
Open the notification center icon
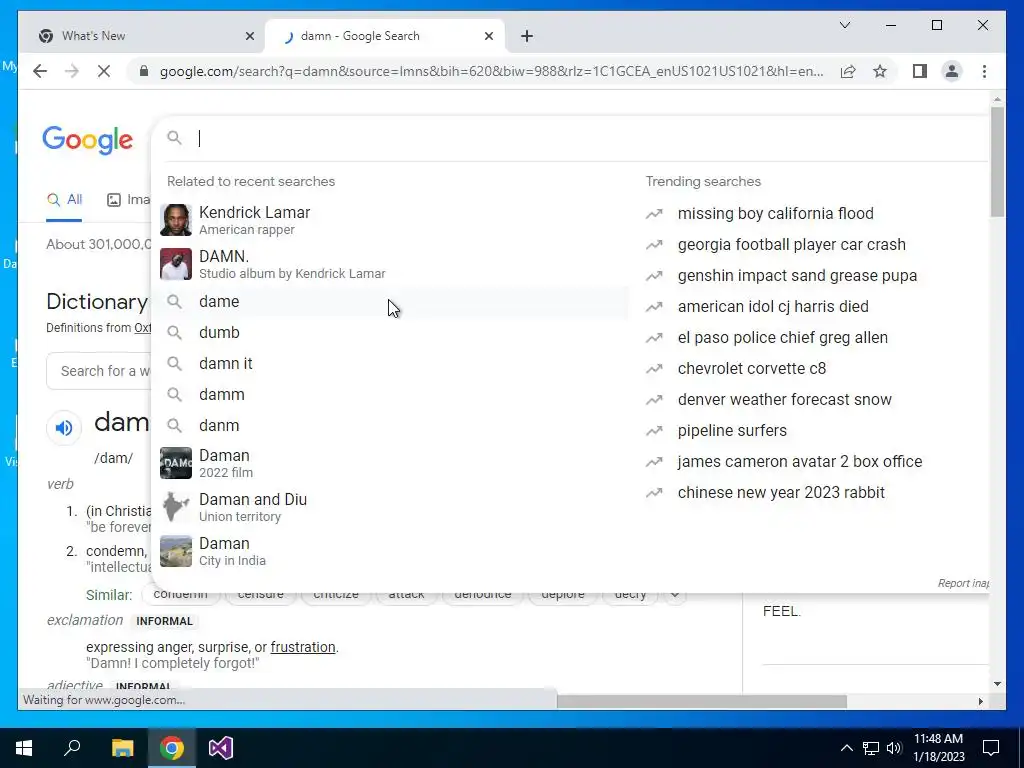[991, 748]
